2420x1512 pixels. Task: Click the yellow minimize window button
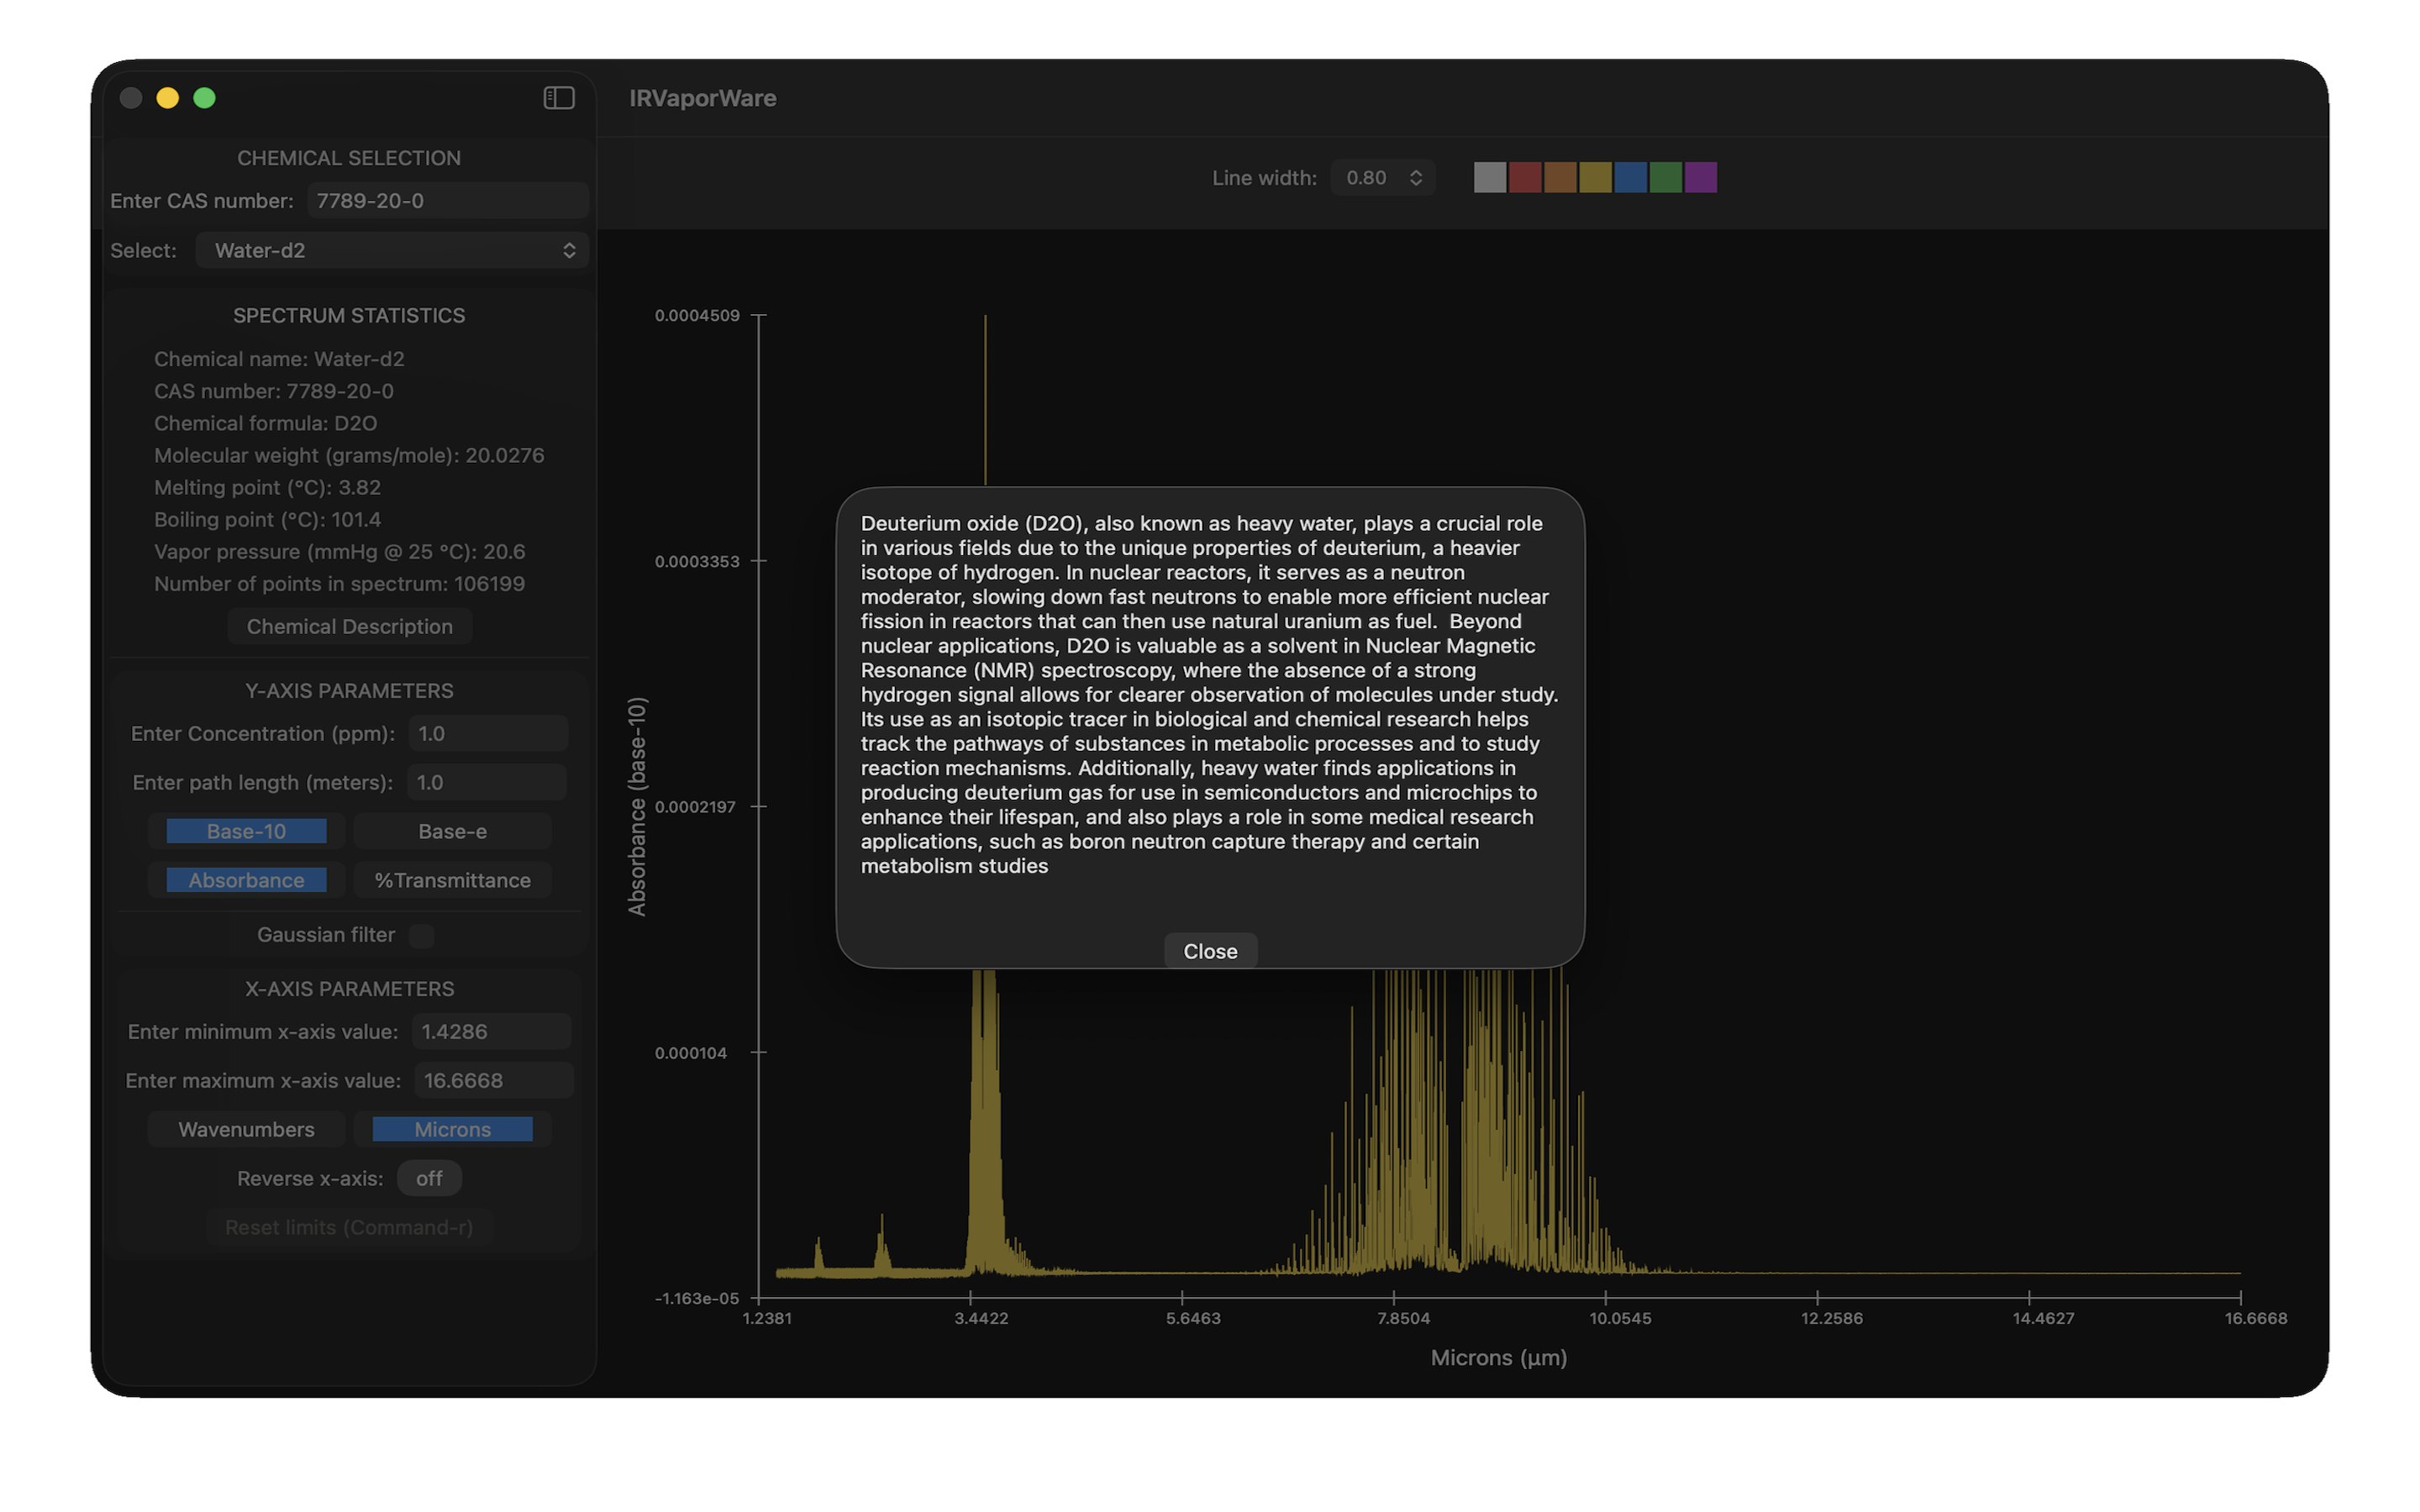click(167, 98)
